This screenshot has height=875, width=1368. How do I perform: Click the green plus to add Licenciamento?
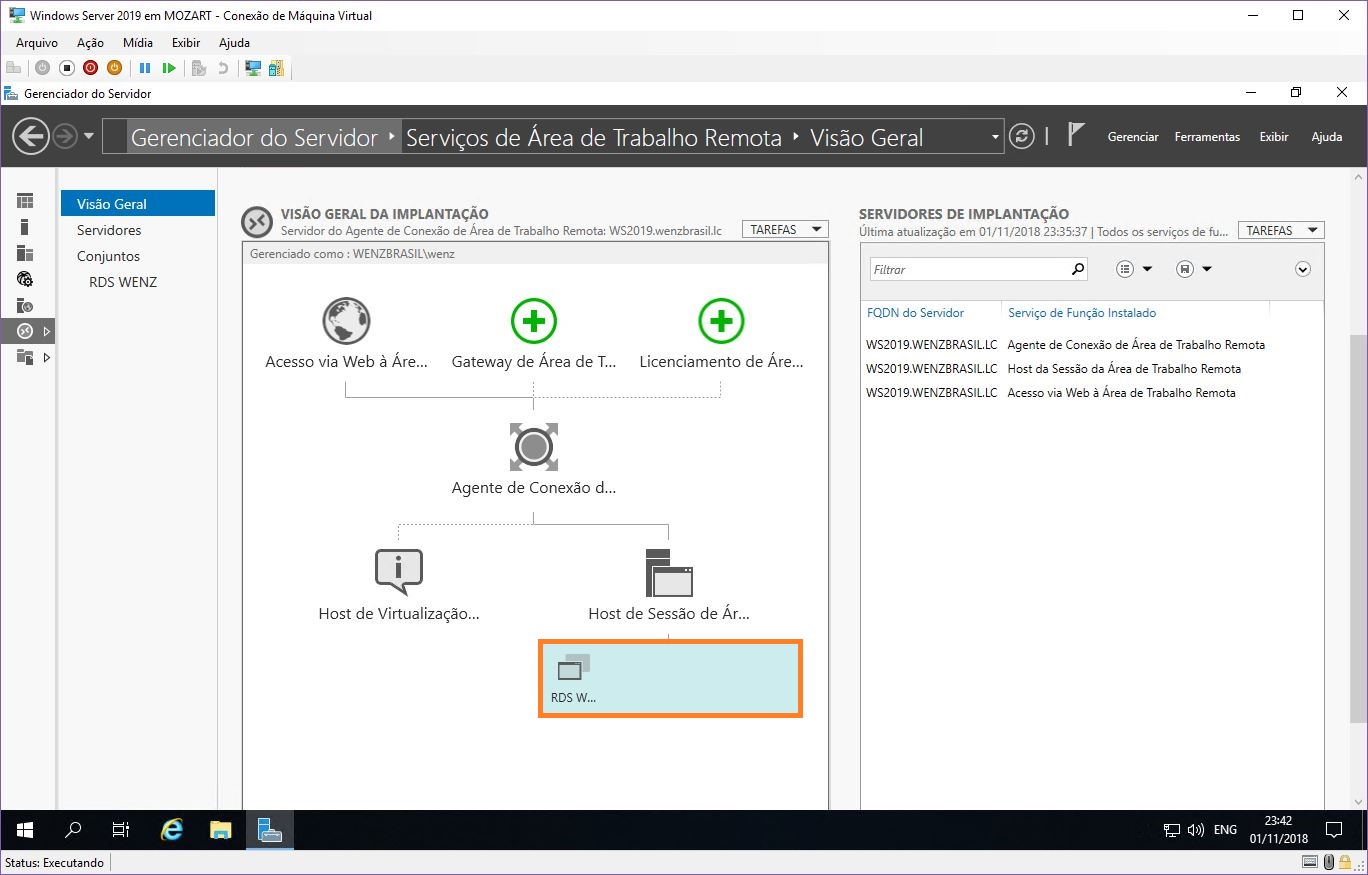[721, 321]
